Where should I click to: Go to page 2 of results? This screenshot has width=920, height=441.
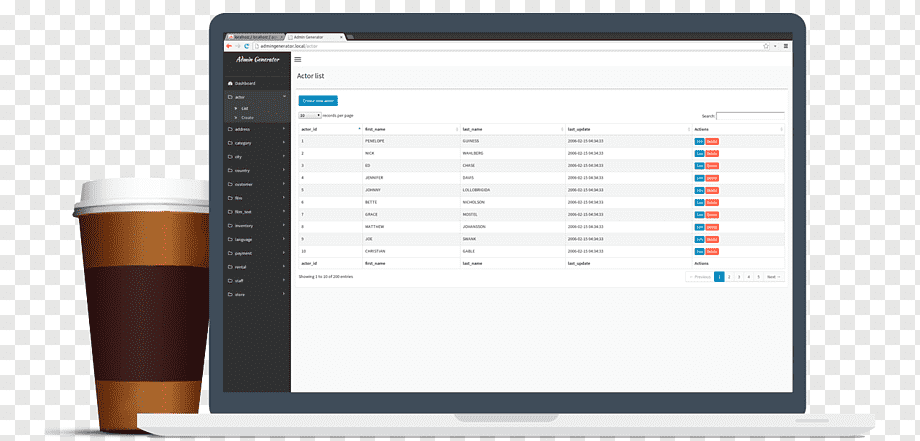[729, 277]
